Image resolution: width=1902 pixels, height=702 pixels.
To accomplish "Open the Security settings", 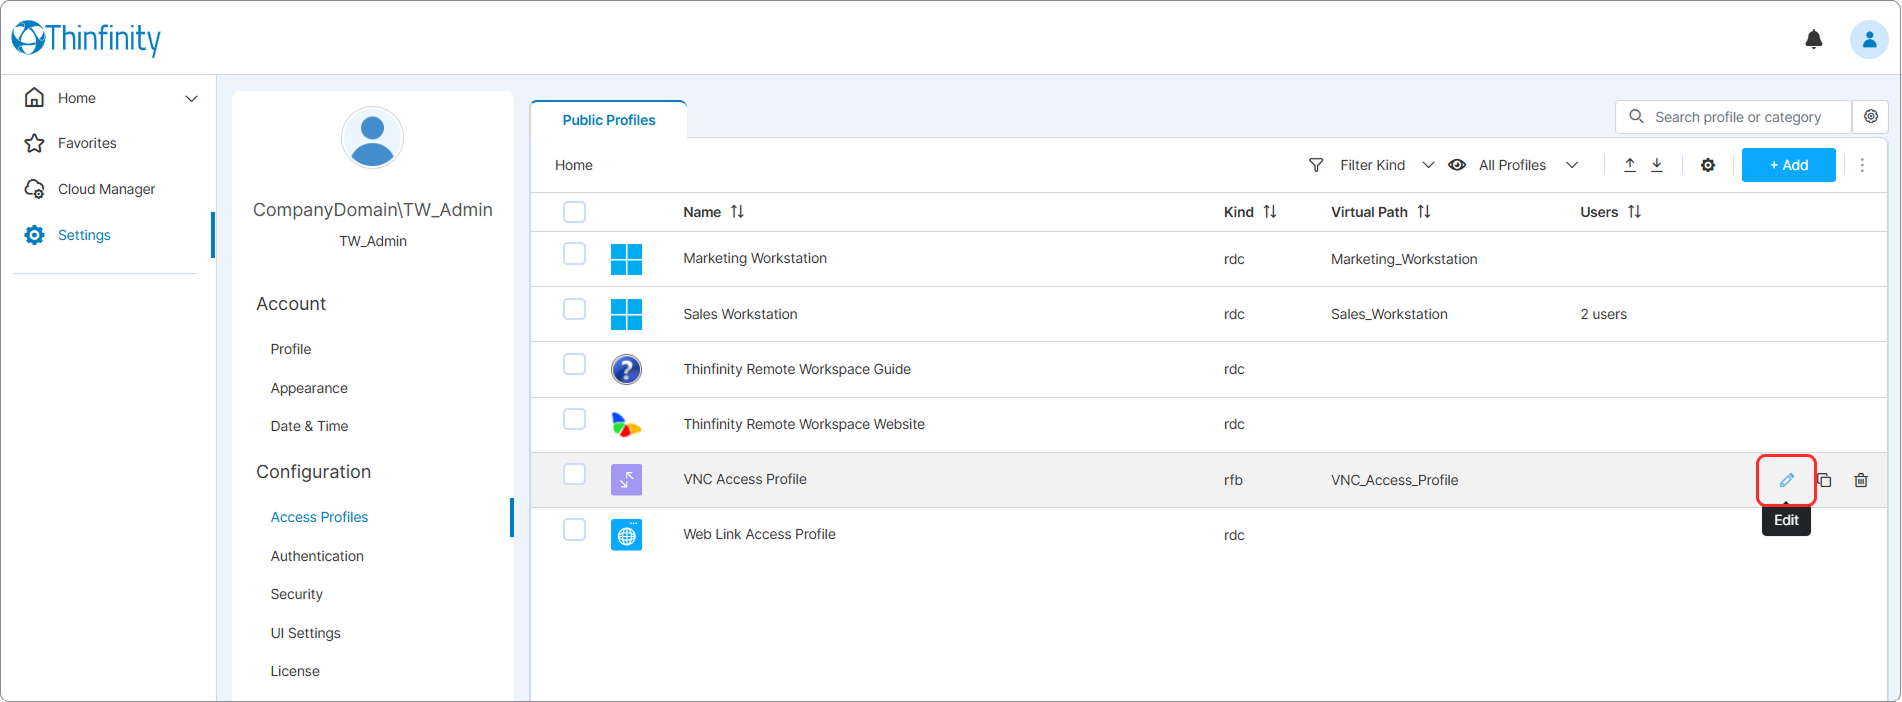I will [x=297, y=594].
